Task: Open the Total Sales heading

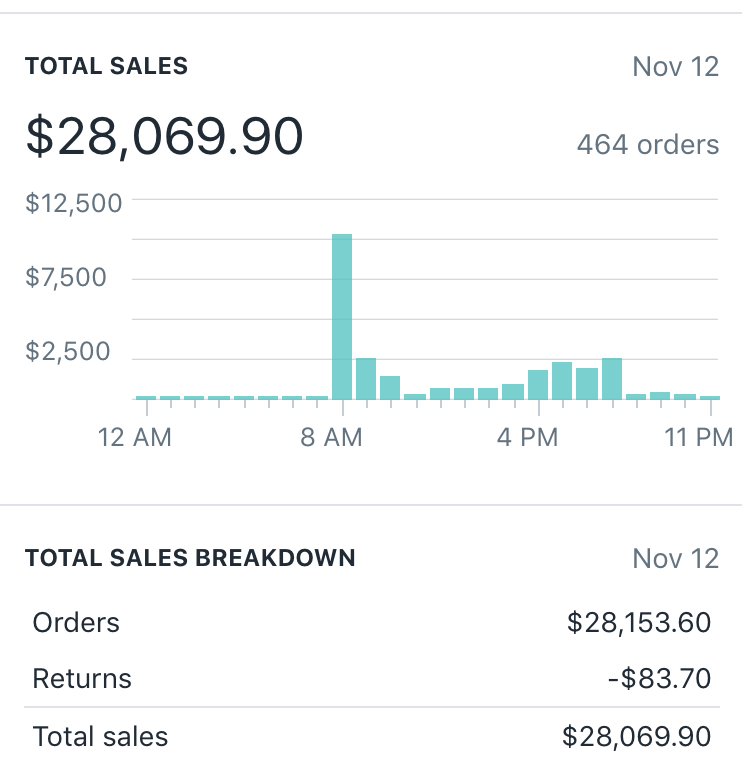Action: (106, 67)
